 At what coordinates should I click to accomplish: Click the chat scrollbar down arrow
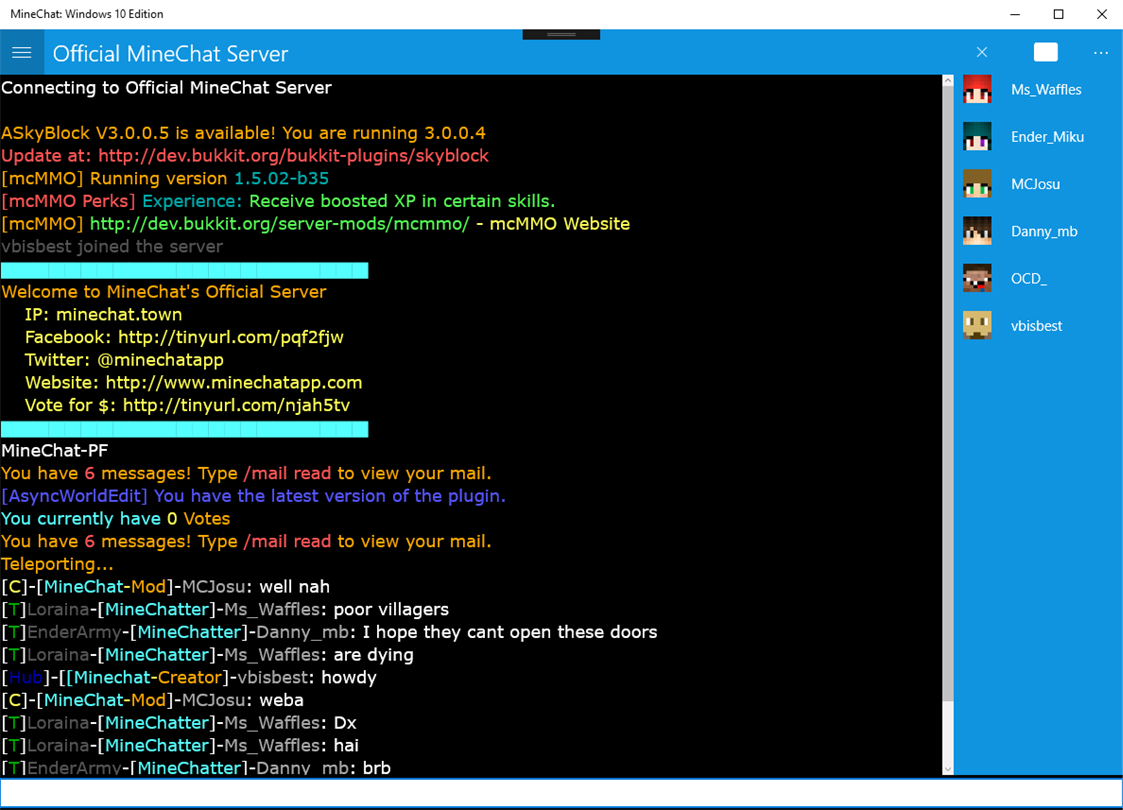pos(948,769)
